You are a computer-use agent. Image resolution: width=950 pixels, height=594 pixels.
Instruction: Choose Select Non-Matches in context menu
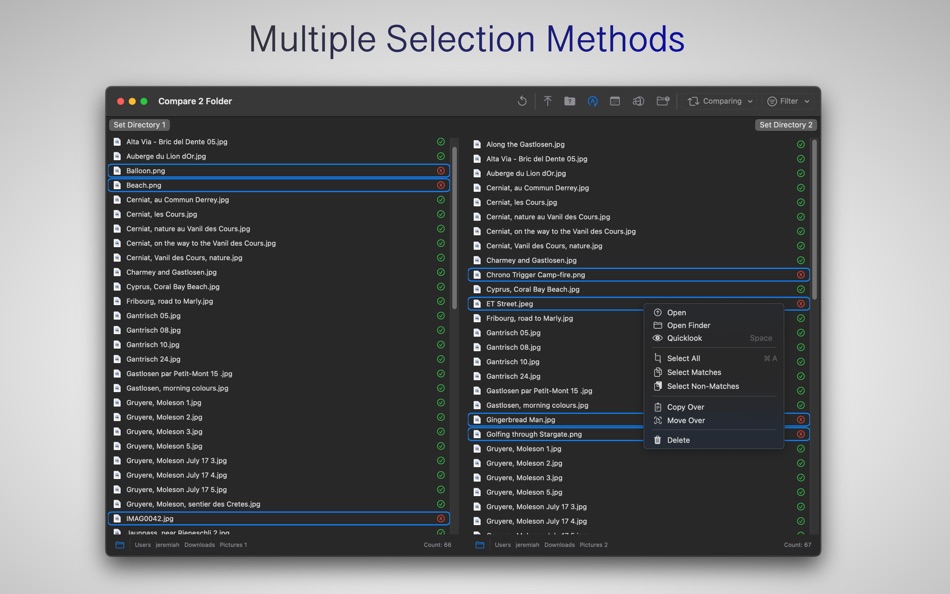714,386
